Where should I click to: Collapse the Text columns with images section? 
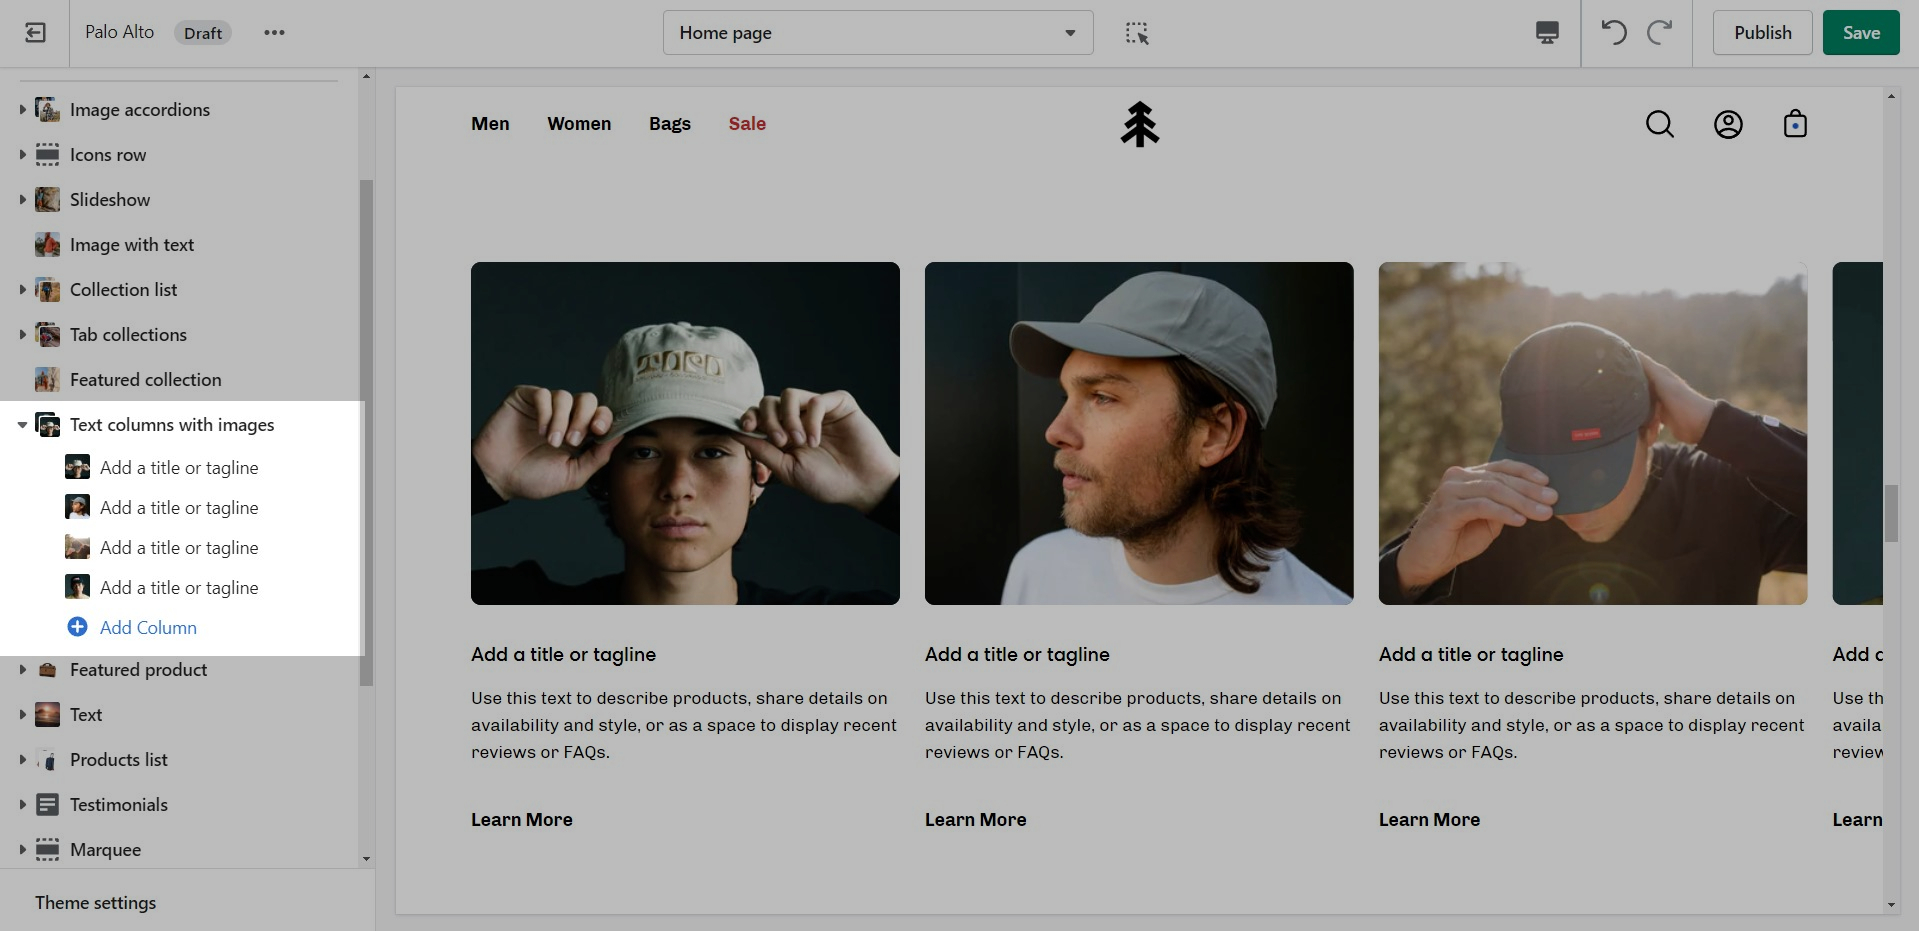[22, 425]
